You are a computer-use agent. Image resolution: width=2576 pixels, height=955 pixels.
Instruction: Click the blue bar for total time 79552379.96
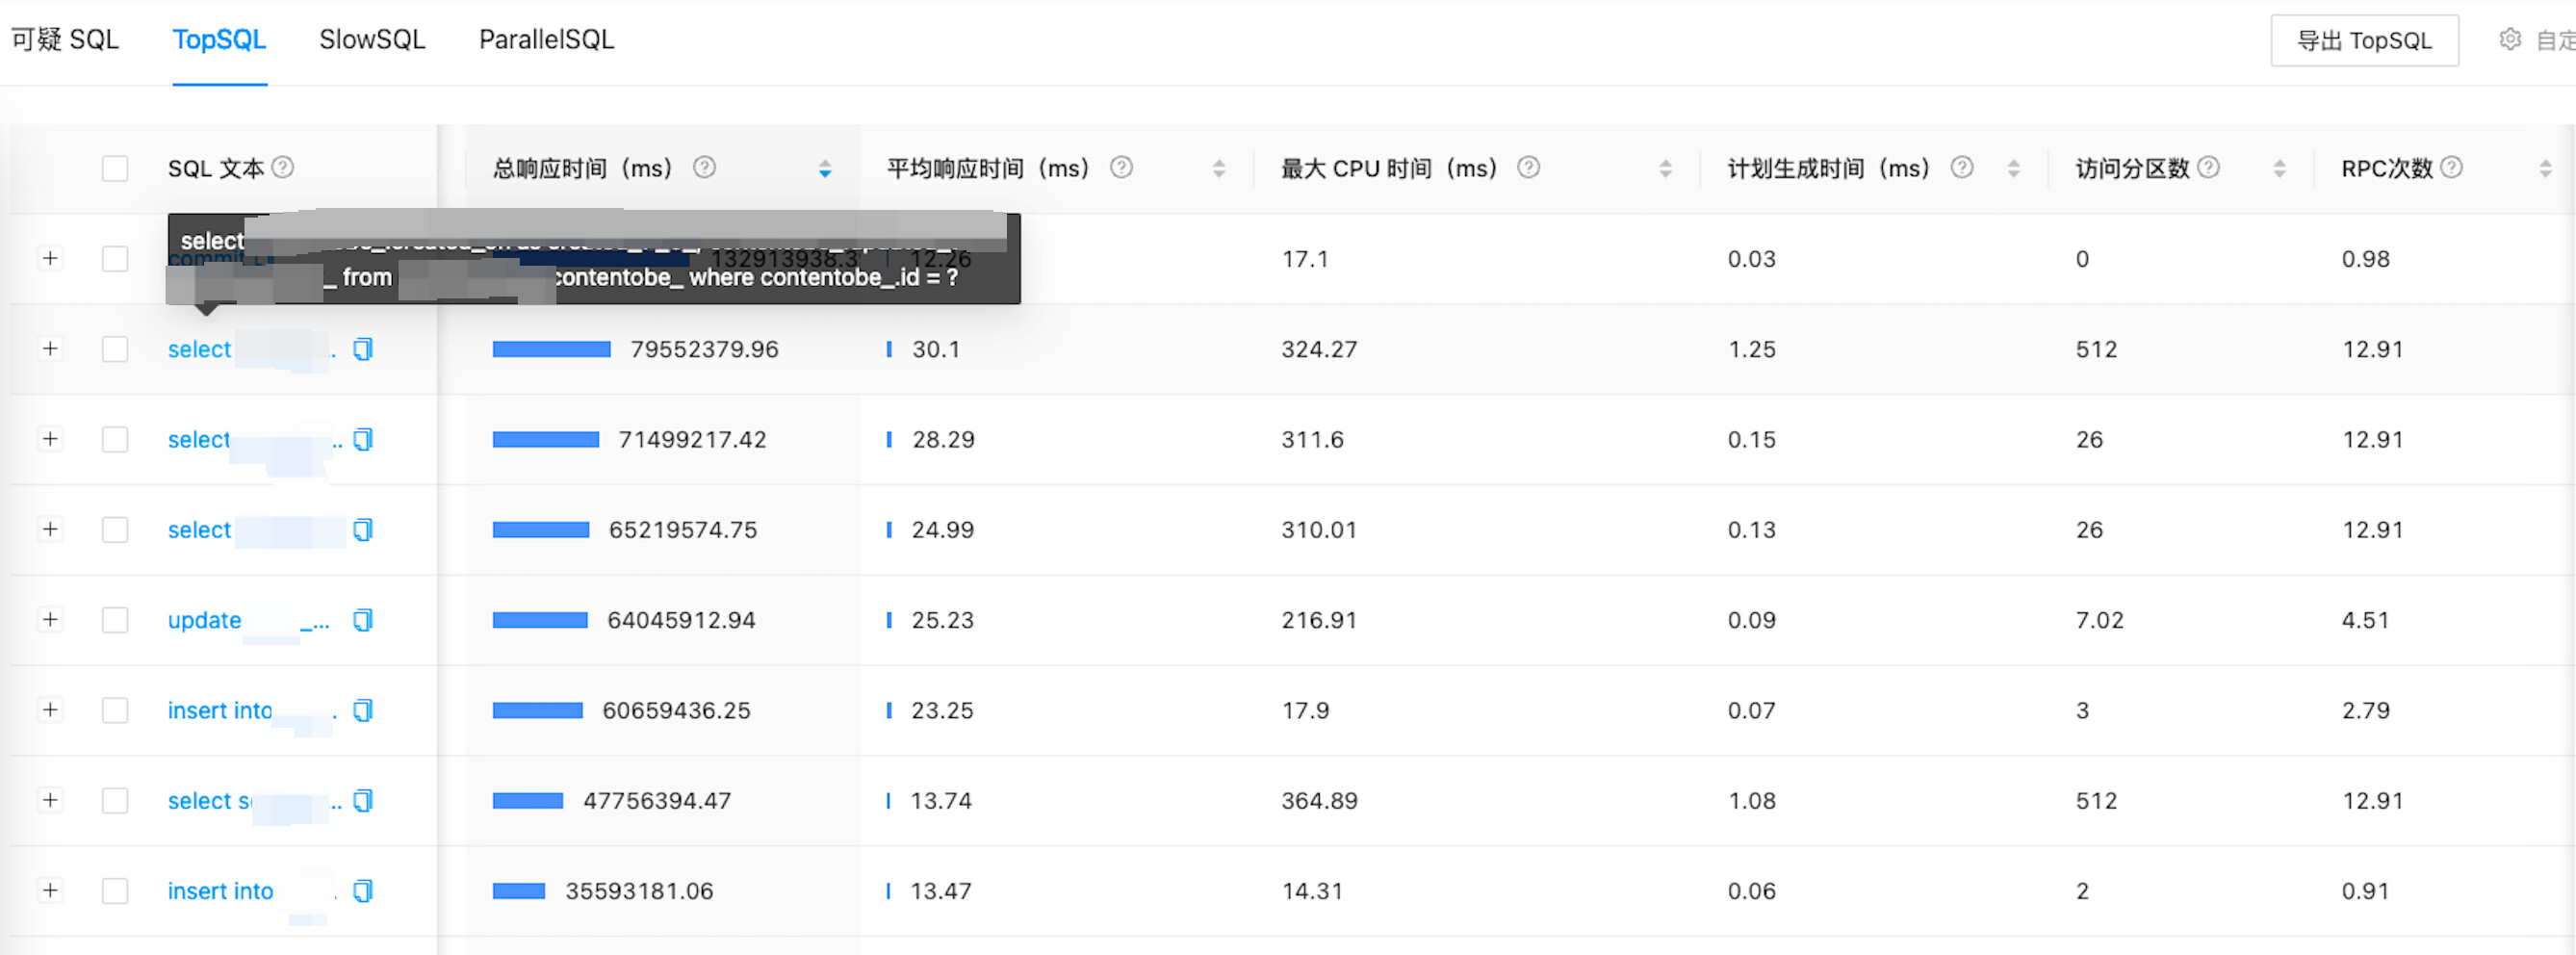click(x=551, y=349)
